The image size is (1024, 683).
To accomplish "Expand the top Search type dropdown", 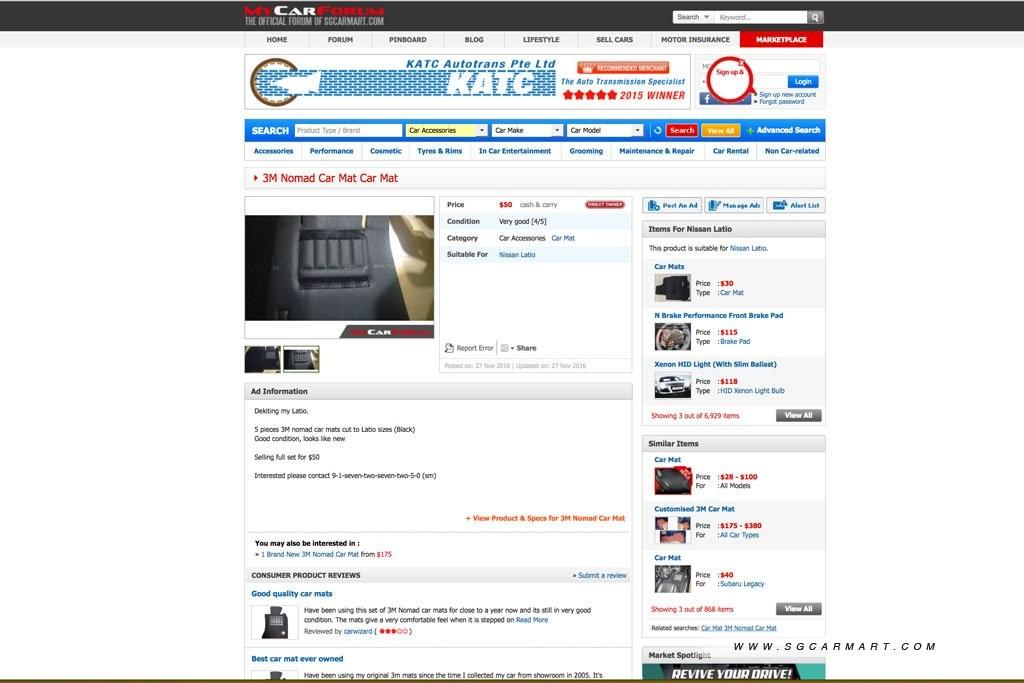I will (x=693, y=17).
